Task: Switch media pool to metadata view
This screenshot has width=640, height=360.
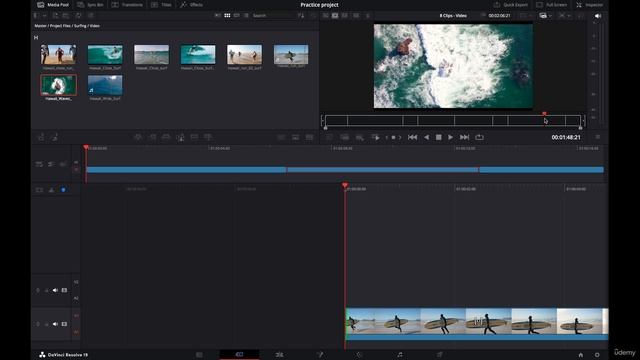Action: point(218,16)
